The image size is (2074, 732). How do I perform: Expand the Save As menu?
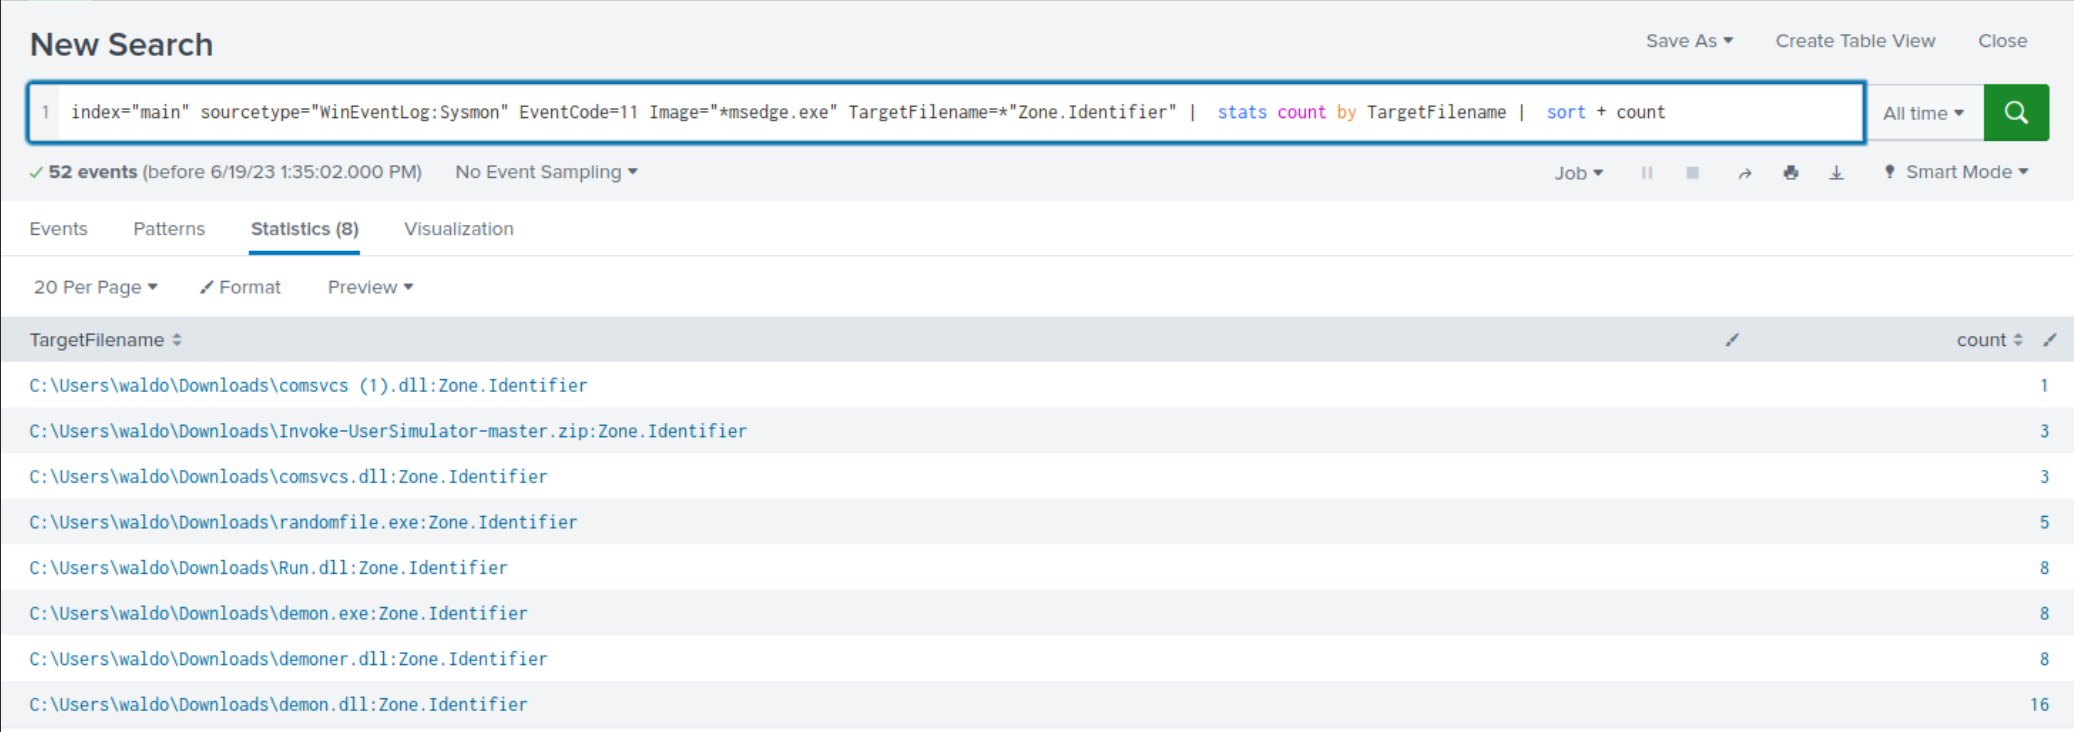[1689, 41]
